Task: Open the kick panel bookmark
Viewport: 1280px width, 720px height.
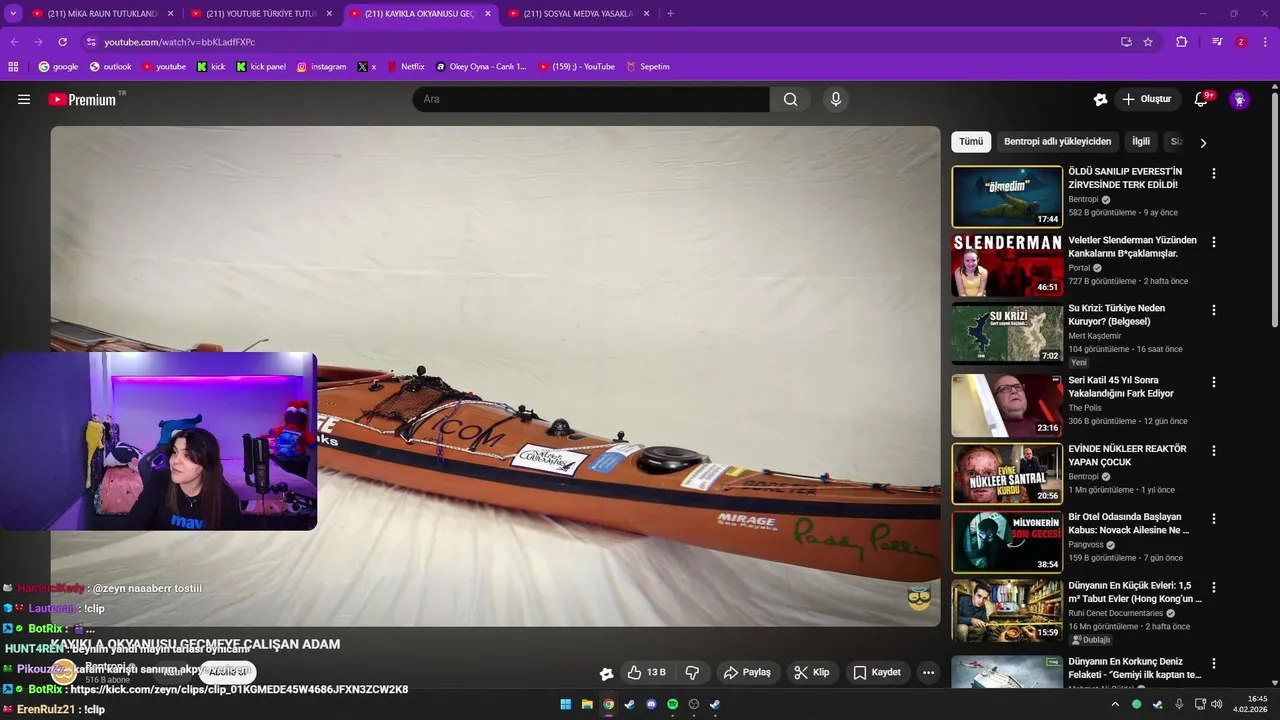Action: coord(261,67)
